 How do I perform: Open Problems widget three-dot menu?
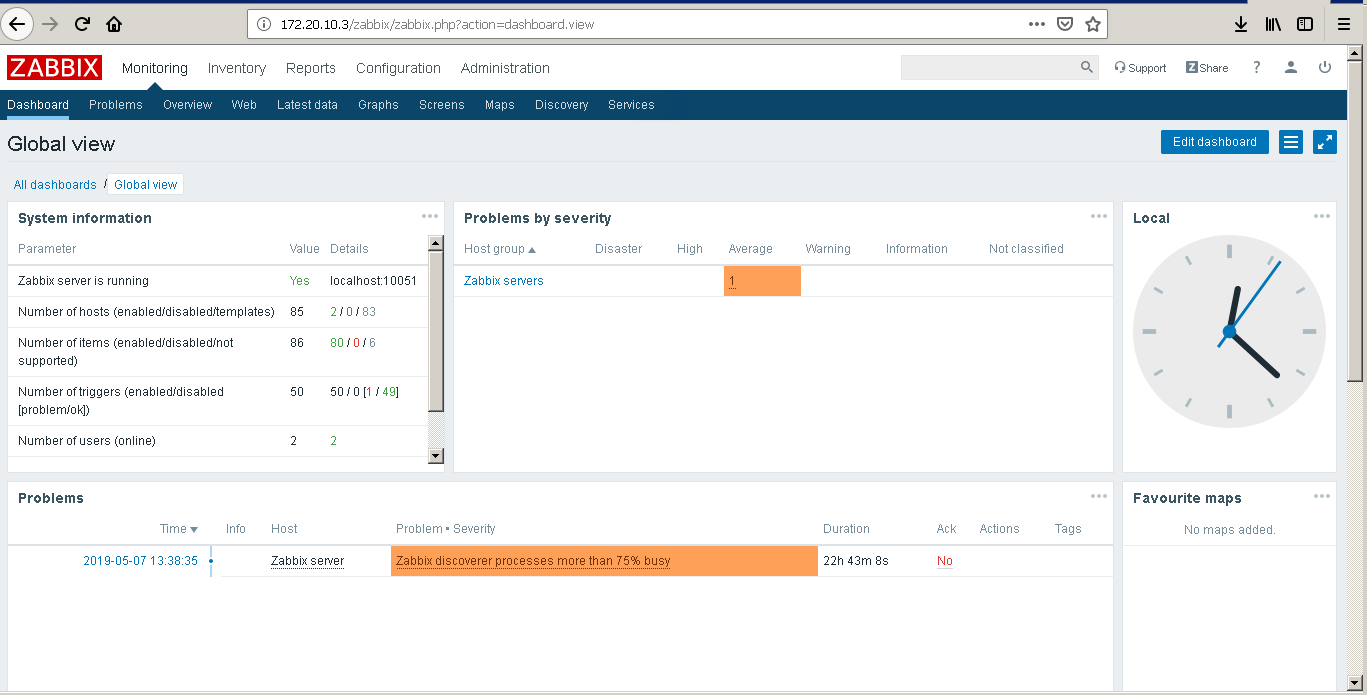pyautogui.click(x=1099, y=496)
